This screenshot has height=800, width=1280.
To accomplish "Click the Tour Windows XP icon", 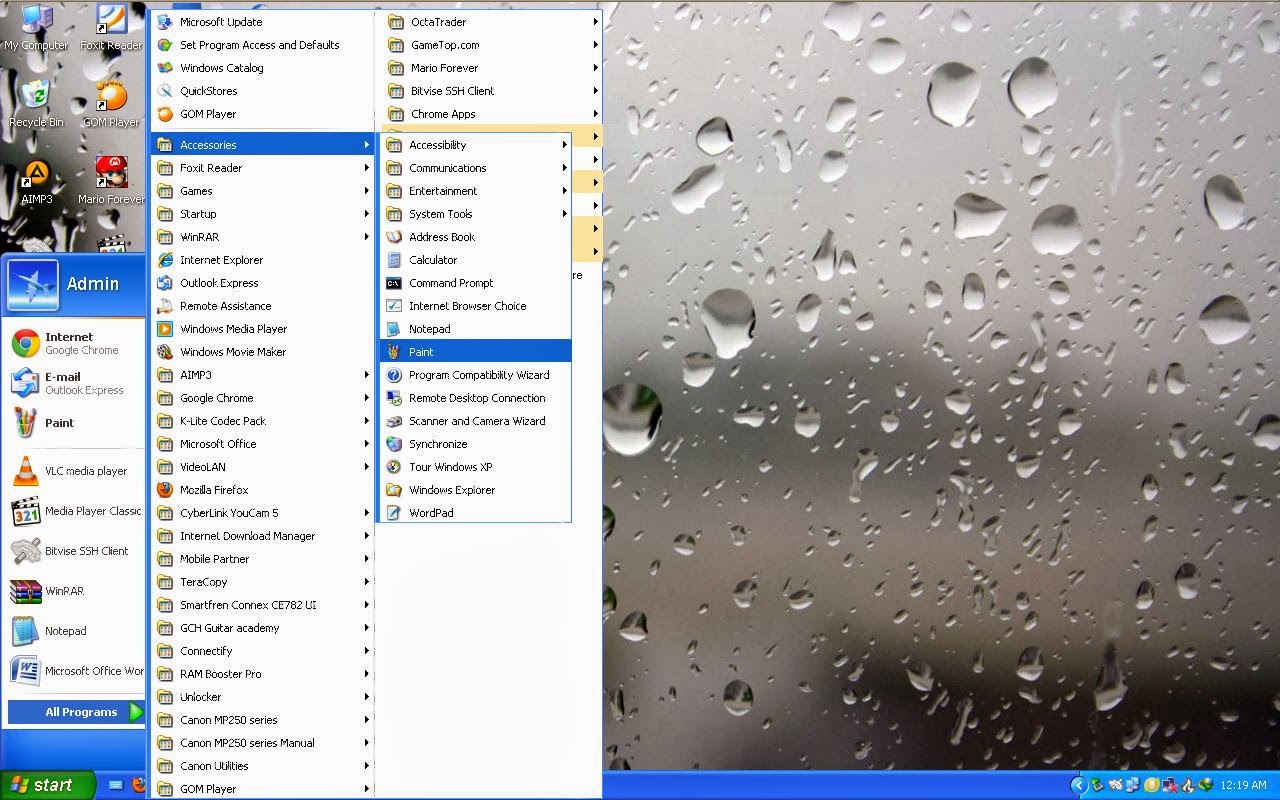I will pyautogui.click(x=394, y=467).
